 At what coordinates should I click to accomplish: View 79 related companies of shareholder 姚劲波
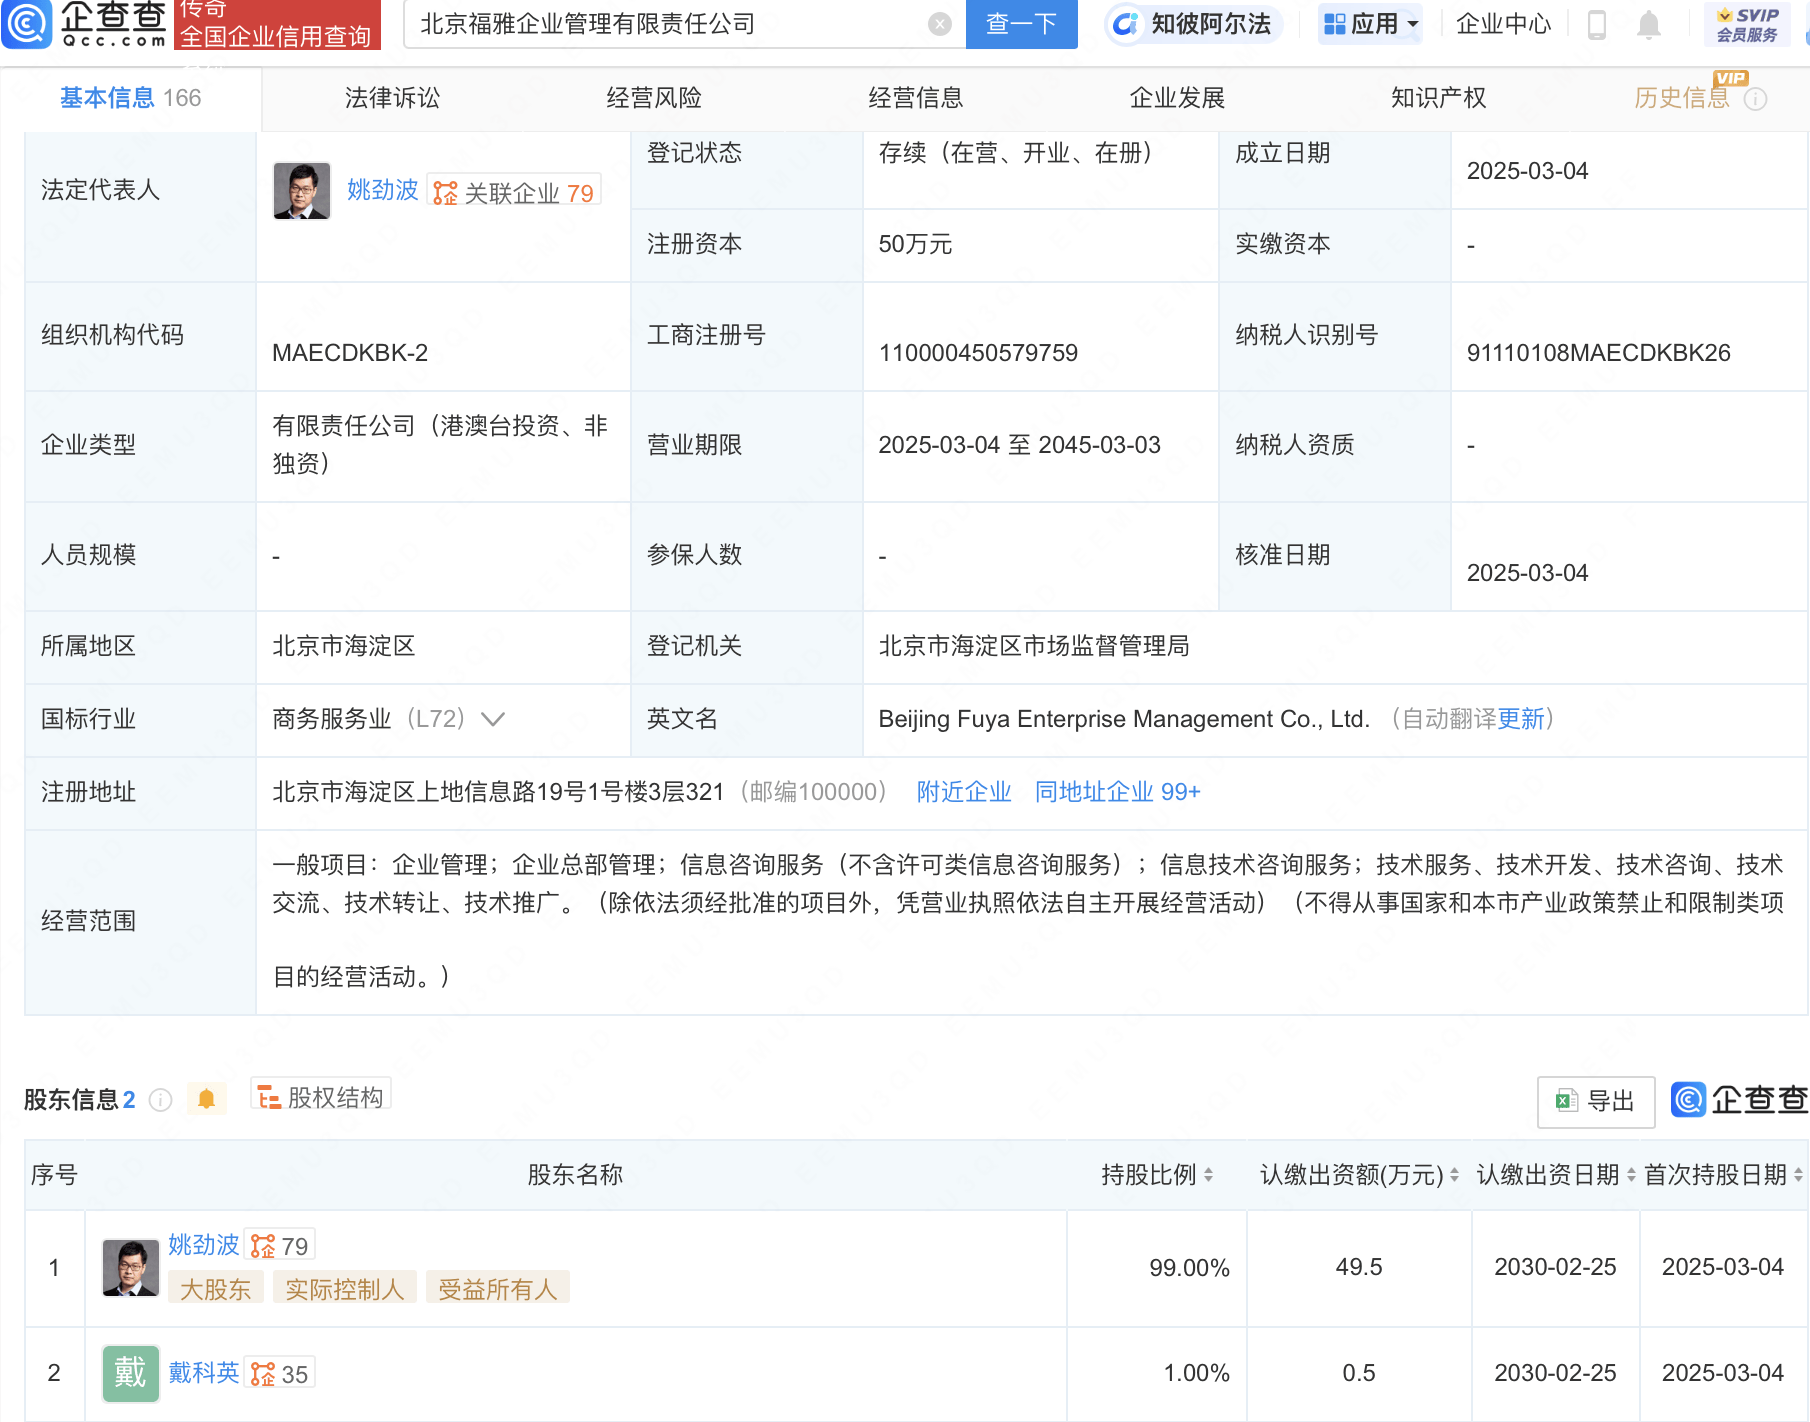click(x=281, y=1246)
